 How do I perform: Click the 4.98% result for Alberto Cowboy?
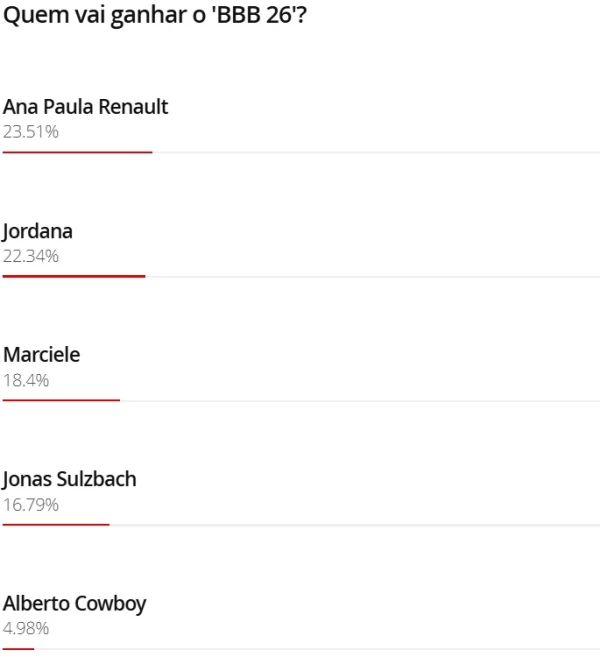tap(26, 628)
